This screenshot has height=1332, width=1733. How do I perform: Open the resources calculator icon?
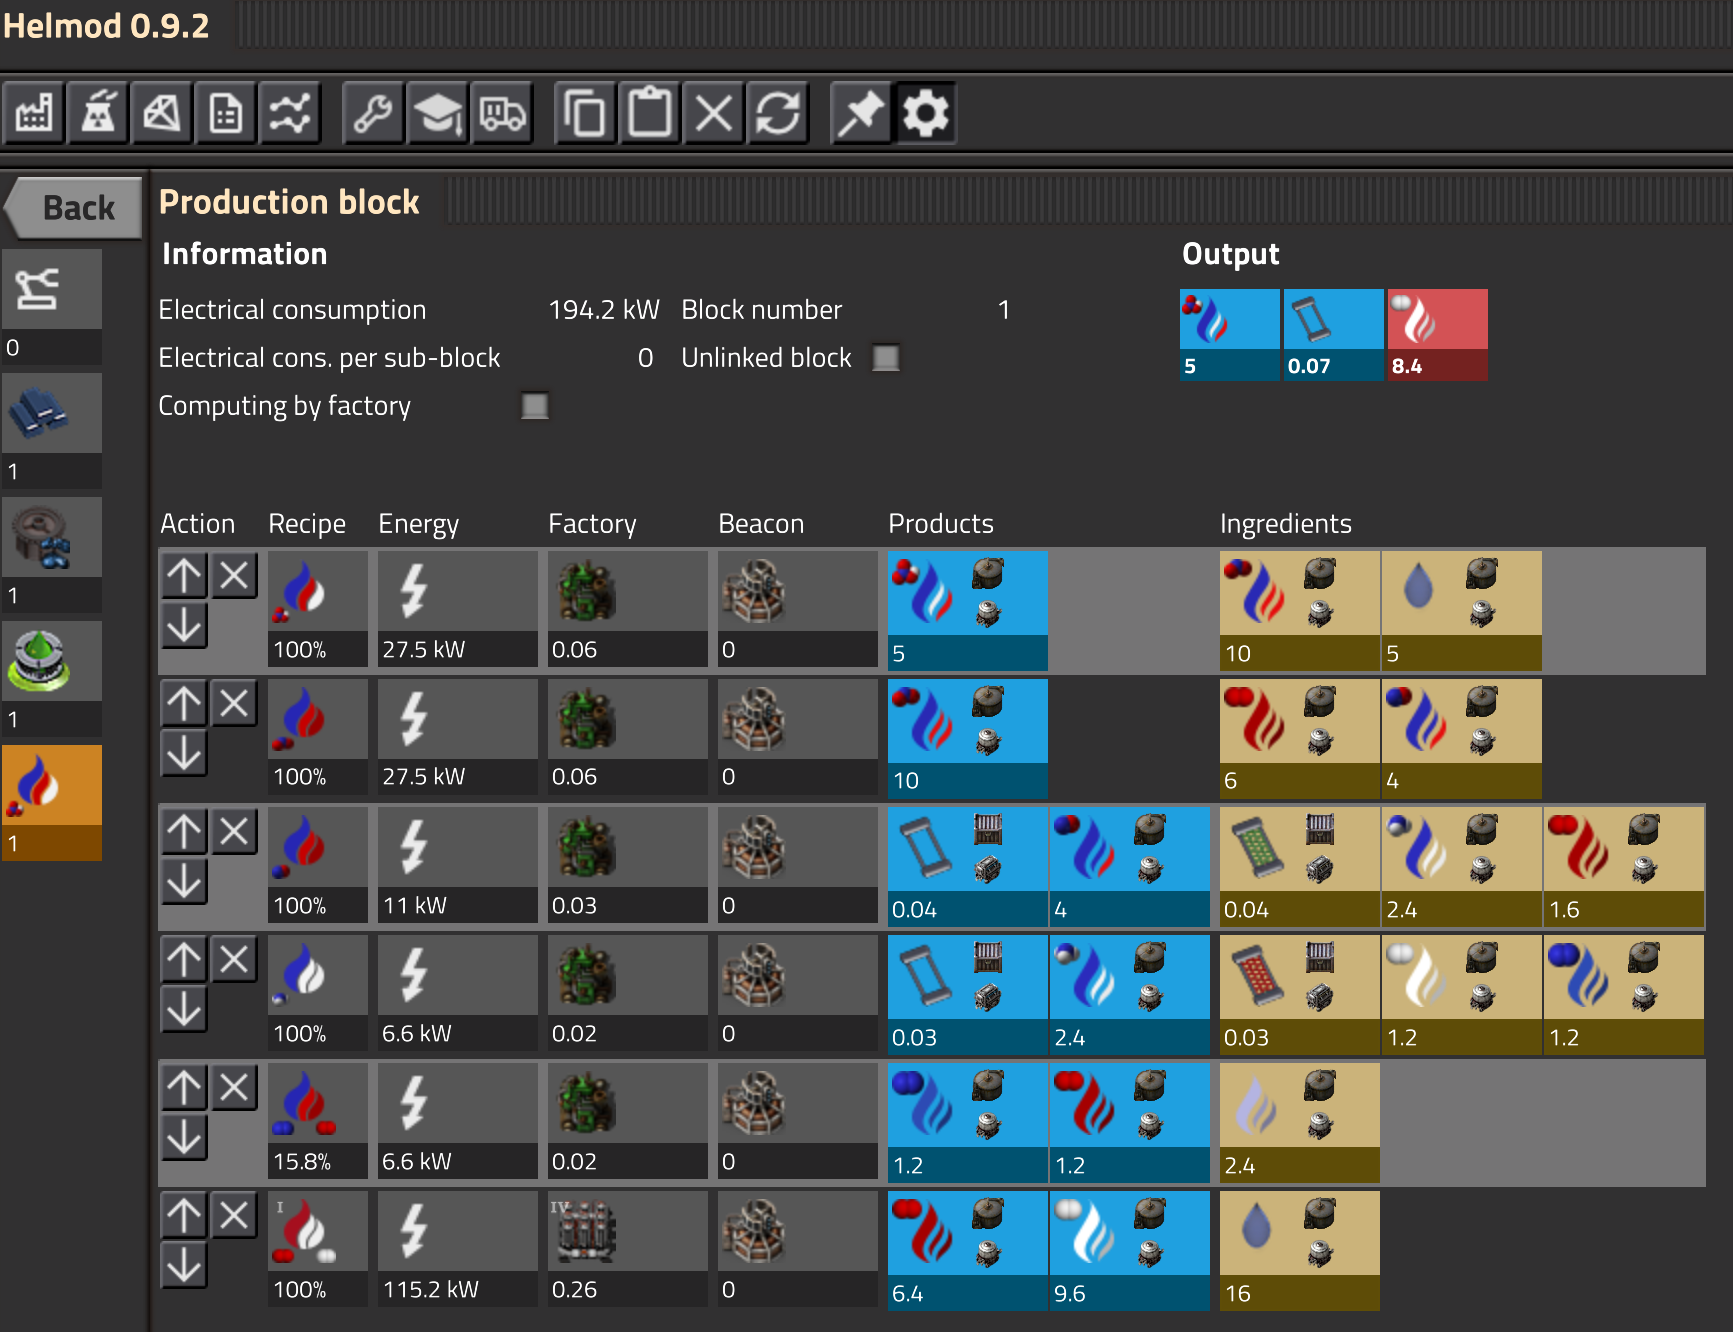click(162, 112)
